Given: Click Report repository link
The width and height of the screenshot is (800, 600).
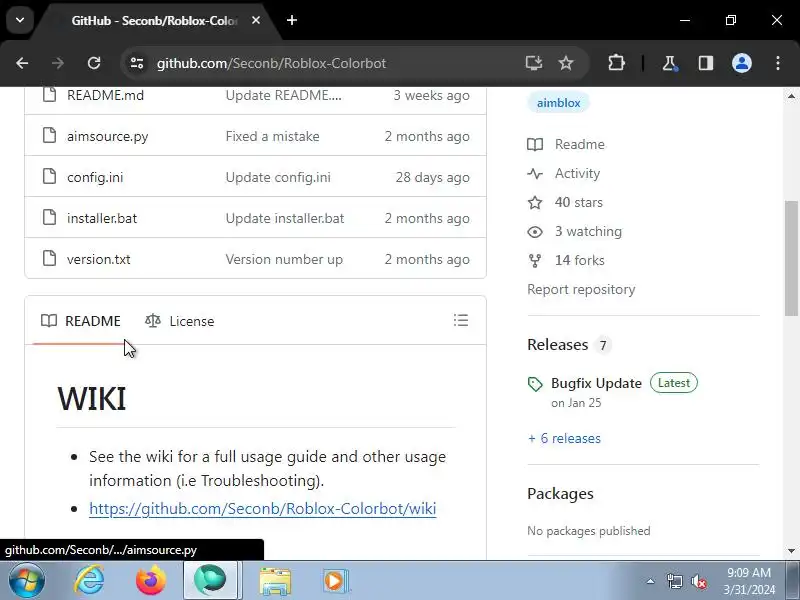Looking at the screenshot, I should click(x=581, y=289).
